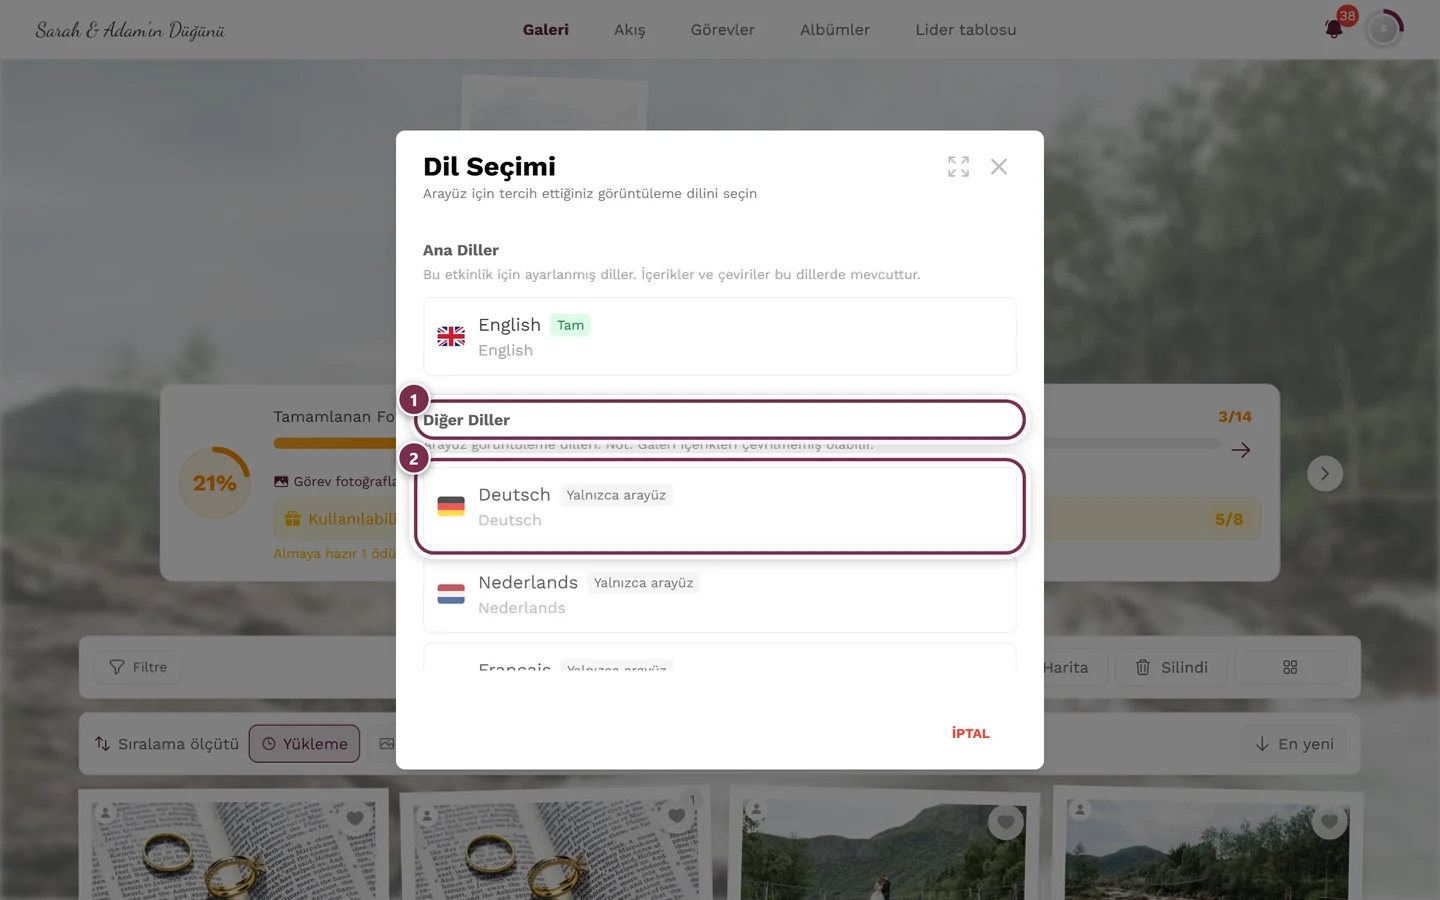Image resolution: width=1440 pixels, height=900 pixels.
Task: Click the Harita map button
Action: [1072, 667]
